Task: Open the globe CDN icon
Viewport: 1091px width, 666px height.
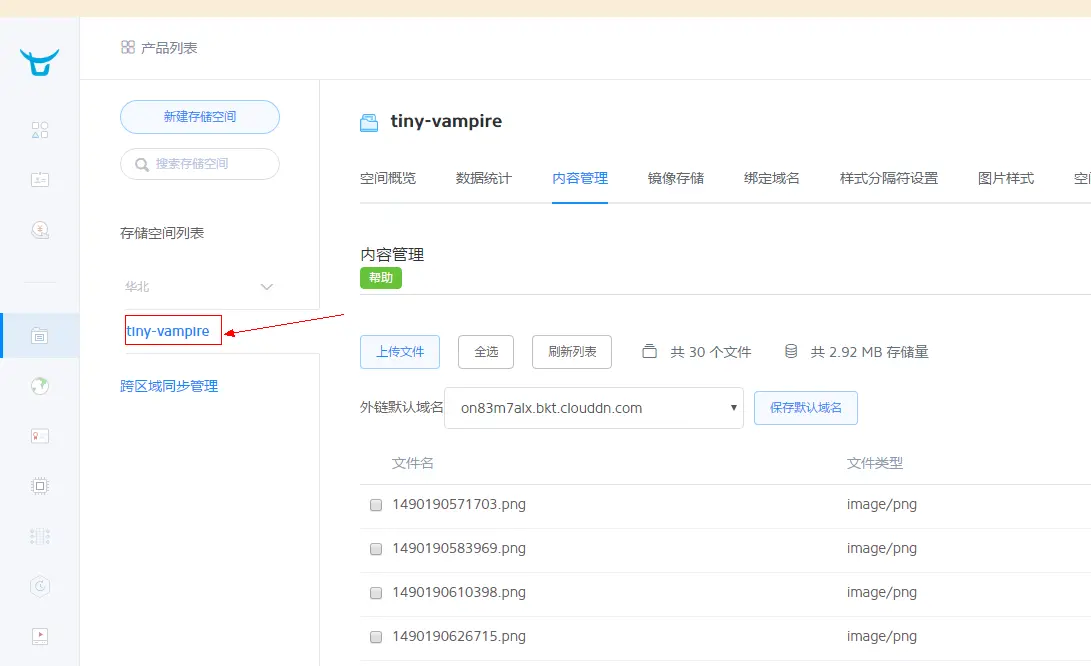Action: 40,386
